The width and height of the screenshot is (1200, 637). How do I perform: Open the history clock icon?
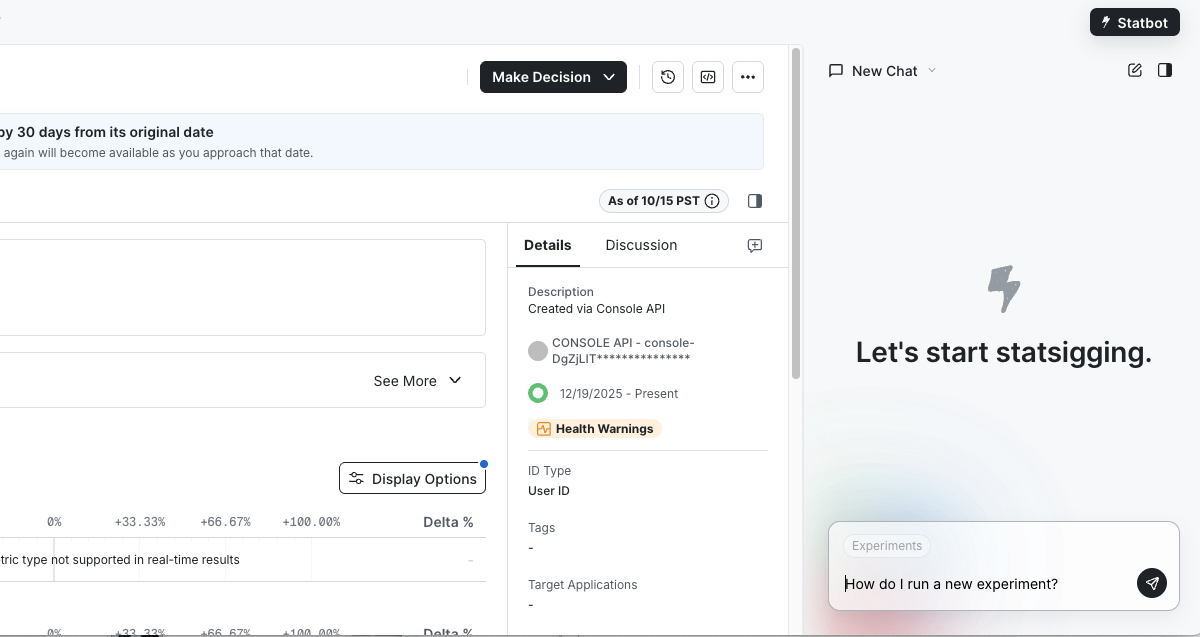click(668, 77)
